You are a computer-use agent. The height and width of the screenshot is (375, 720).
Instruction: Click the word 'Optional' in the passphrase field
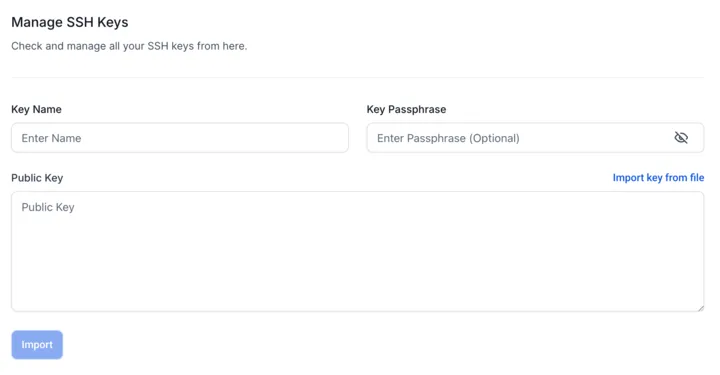click(495, 138)
